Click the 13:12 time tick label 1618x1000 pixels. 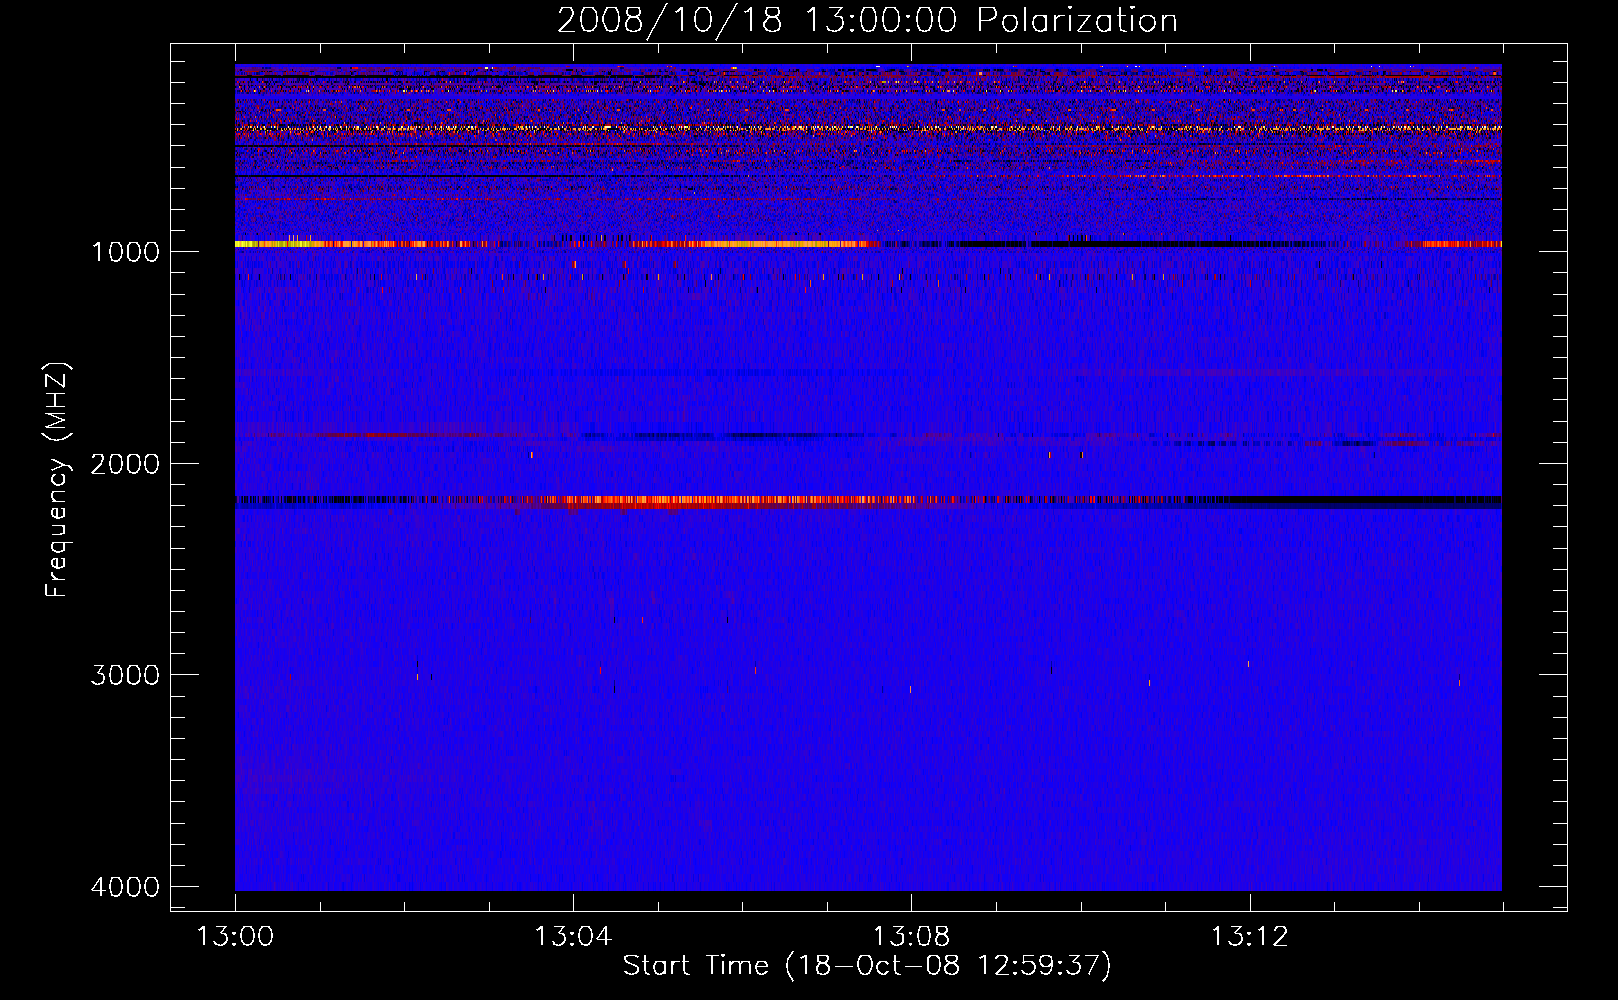click(1249, 937)
